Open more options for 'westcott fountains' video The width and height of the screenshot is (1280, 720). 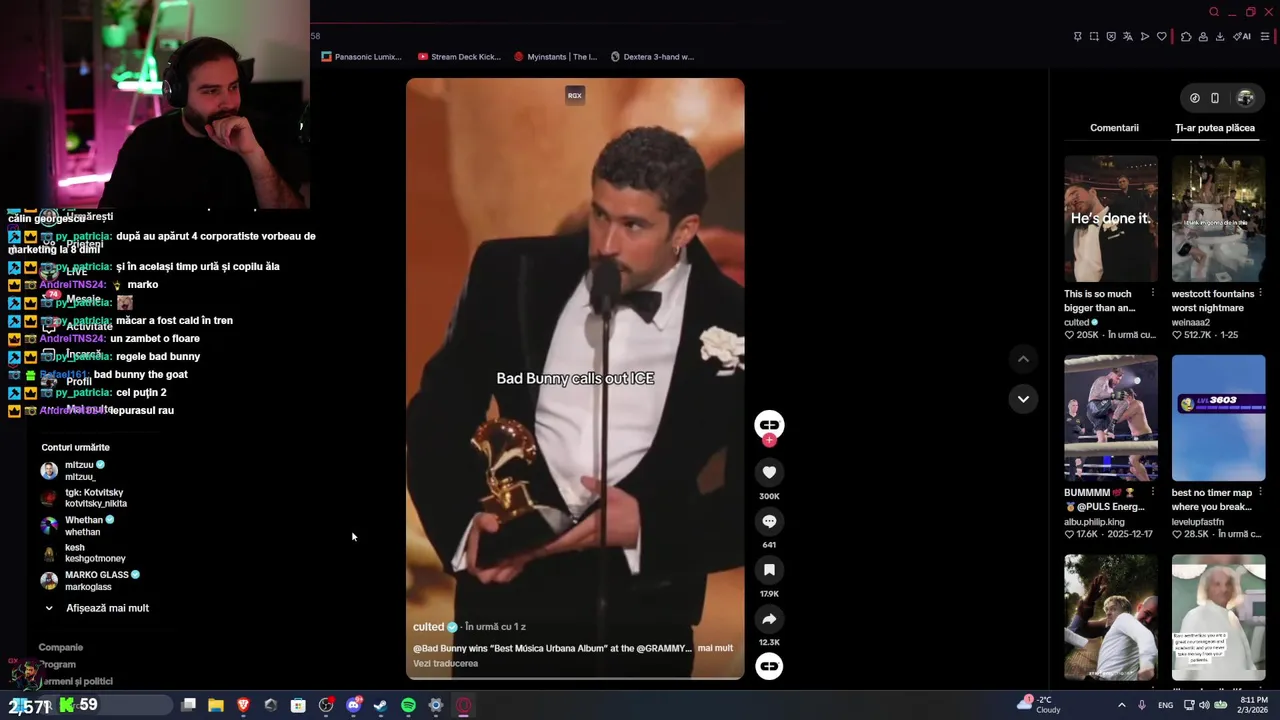(x=1259, y=294)
